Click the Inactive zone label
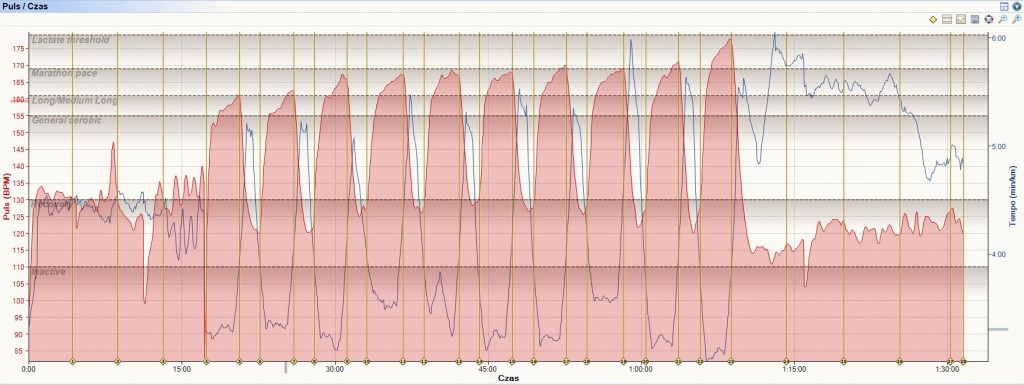The image size is (1024, 385). point(48,271)
